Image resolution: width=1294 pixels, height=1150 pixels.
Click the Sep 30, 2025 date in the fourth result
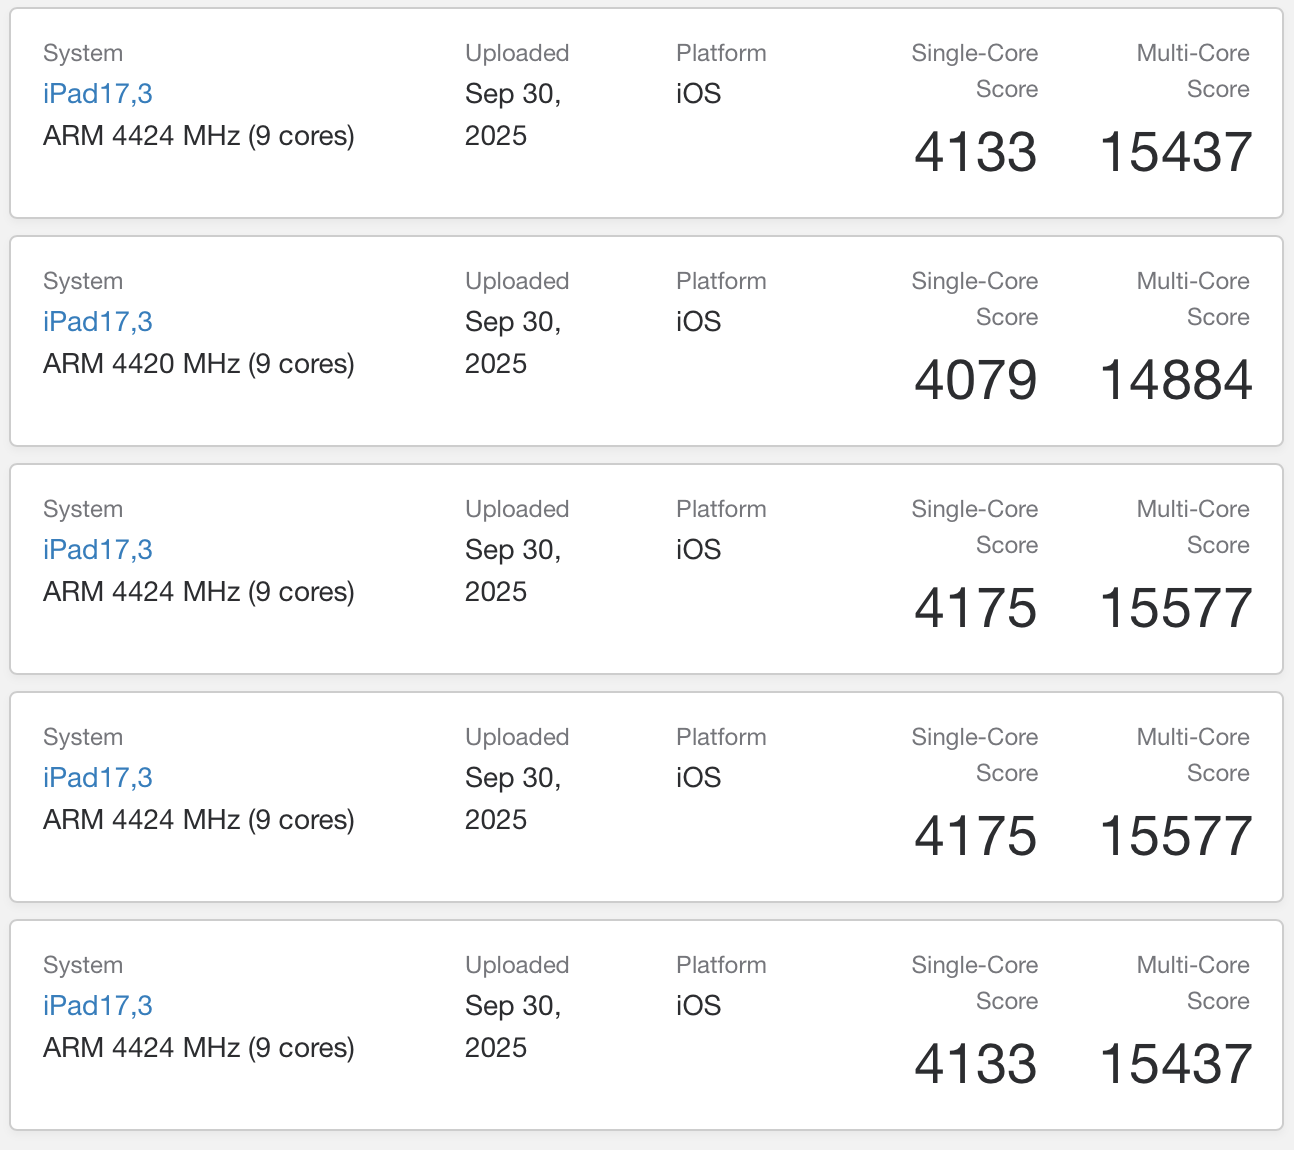tap(512, 799)
